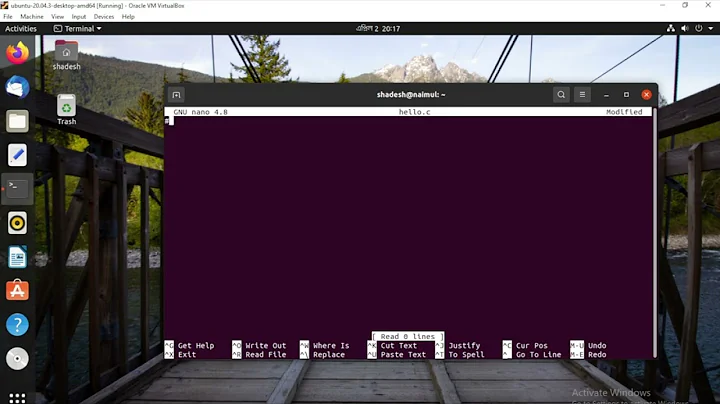Click the Modified status in nano header

coord(624,112)
